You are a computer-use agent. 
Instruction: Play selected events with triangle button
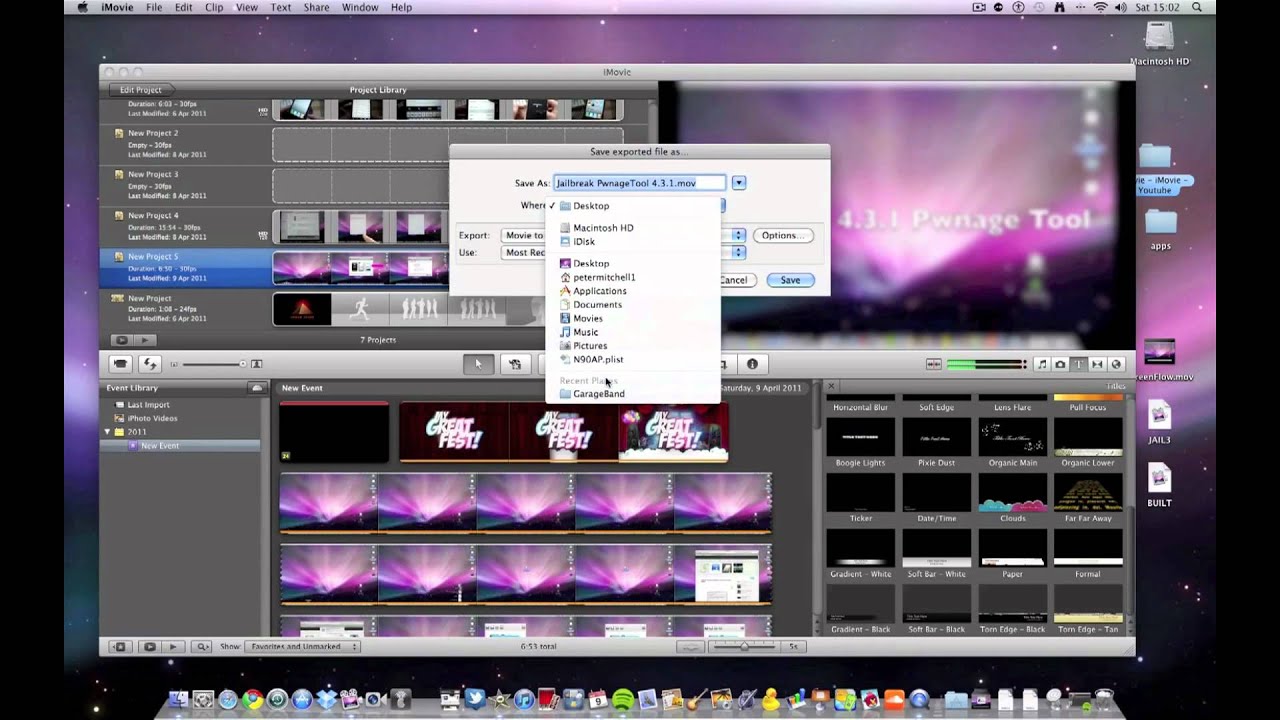(x=173, y=647)
